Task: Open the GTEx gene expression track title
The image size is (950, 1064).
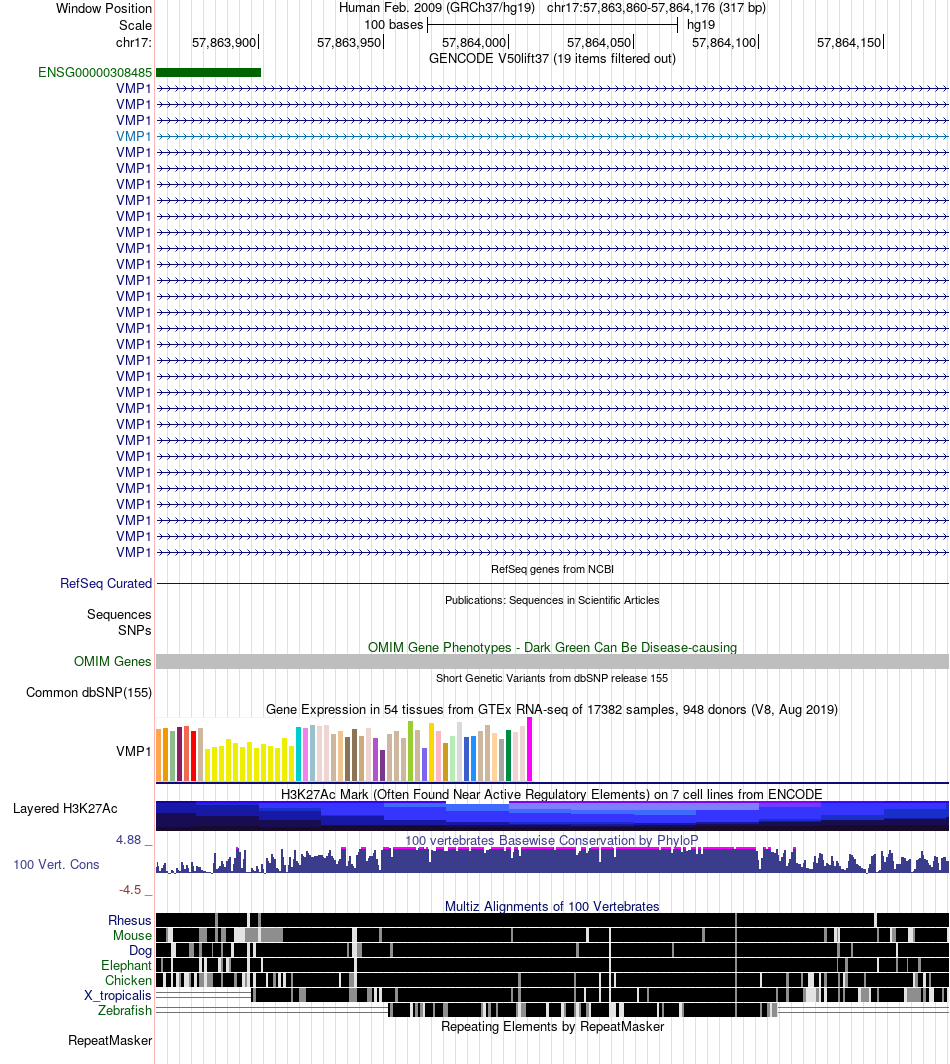Action: click(552, 710)
